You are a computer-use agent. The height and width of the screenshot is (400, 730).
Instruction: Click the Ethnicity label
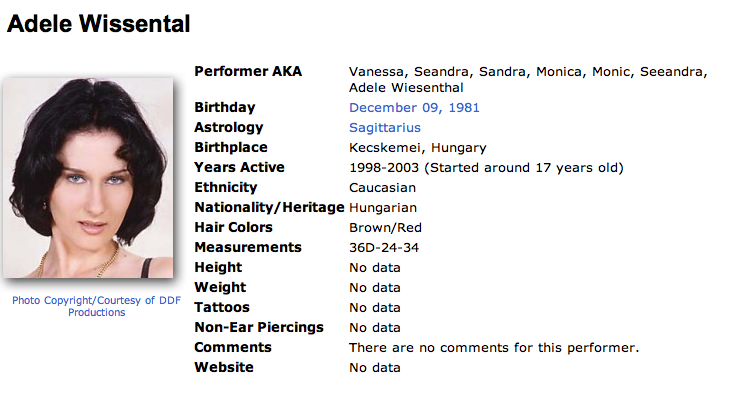pyautogui.click(x=226, y=188)
